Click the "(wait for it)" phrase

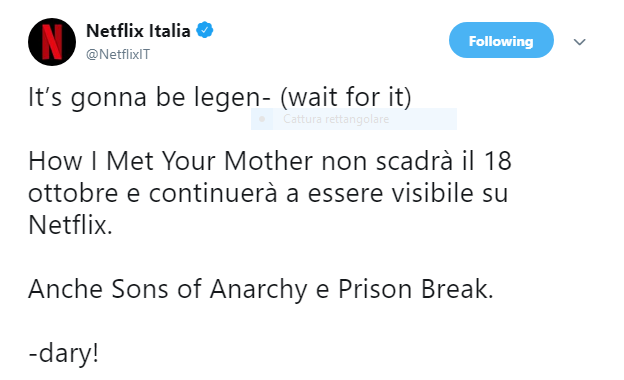[x=346, y=97]
